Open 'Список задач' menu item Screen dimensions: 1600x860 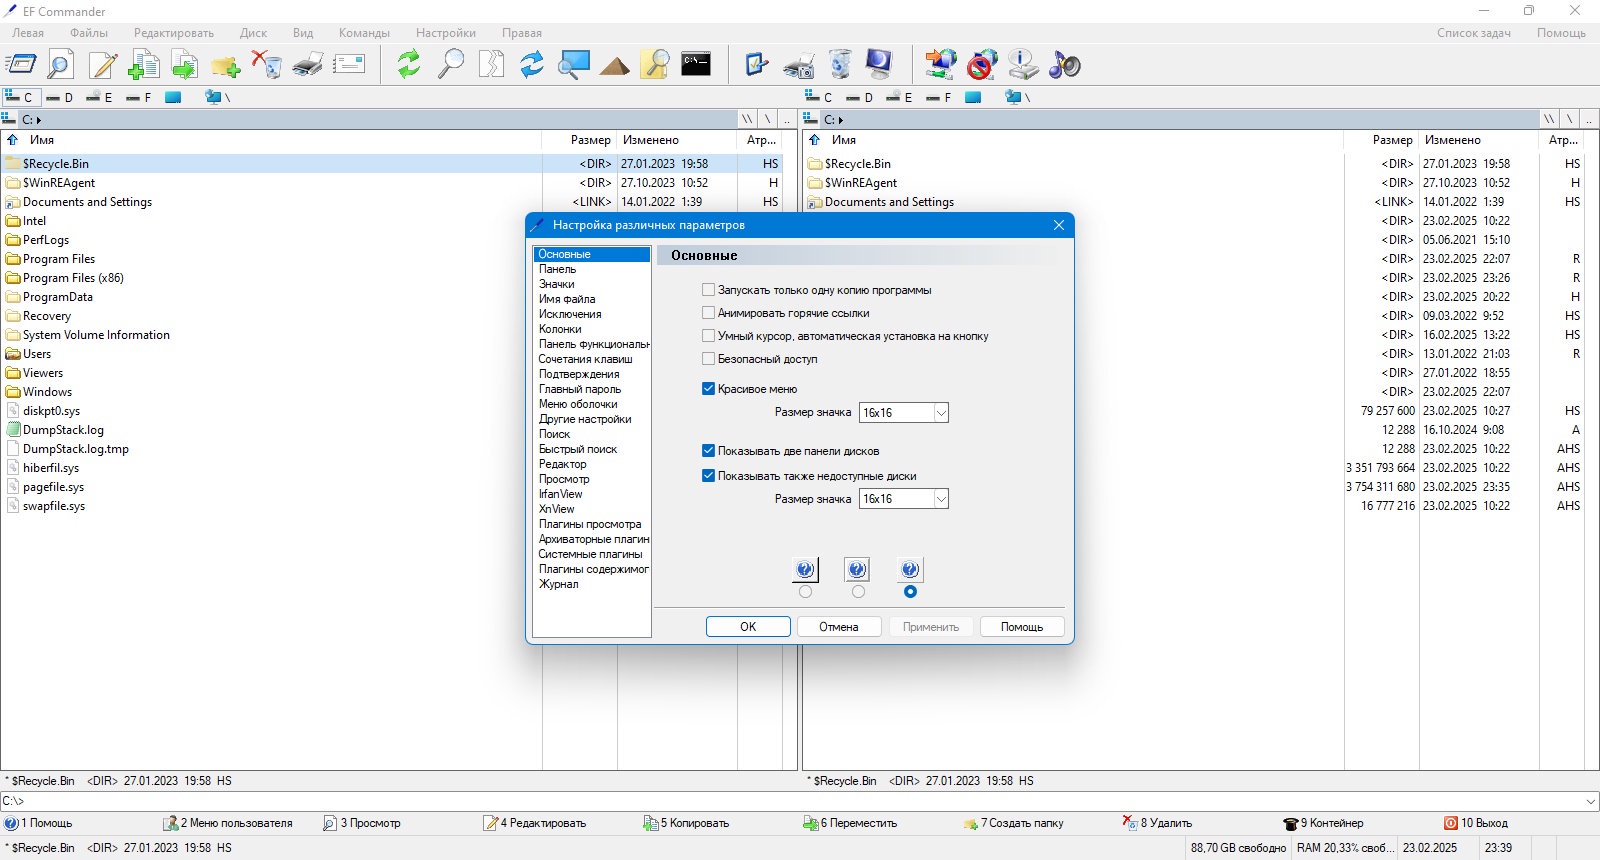point(1474,33)
